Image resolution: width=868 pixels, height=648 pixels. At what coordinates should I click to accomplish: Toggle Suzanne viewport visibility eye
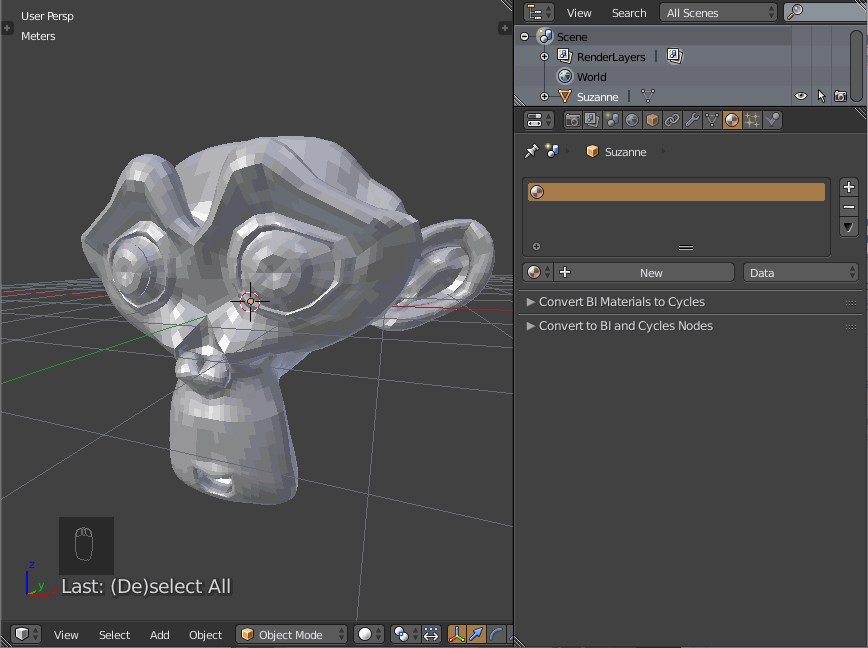click(x=800, y=96)
